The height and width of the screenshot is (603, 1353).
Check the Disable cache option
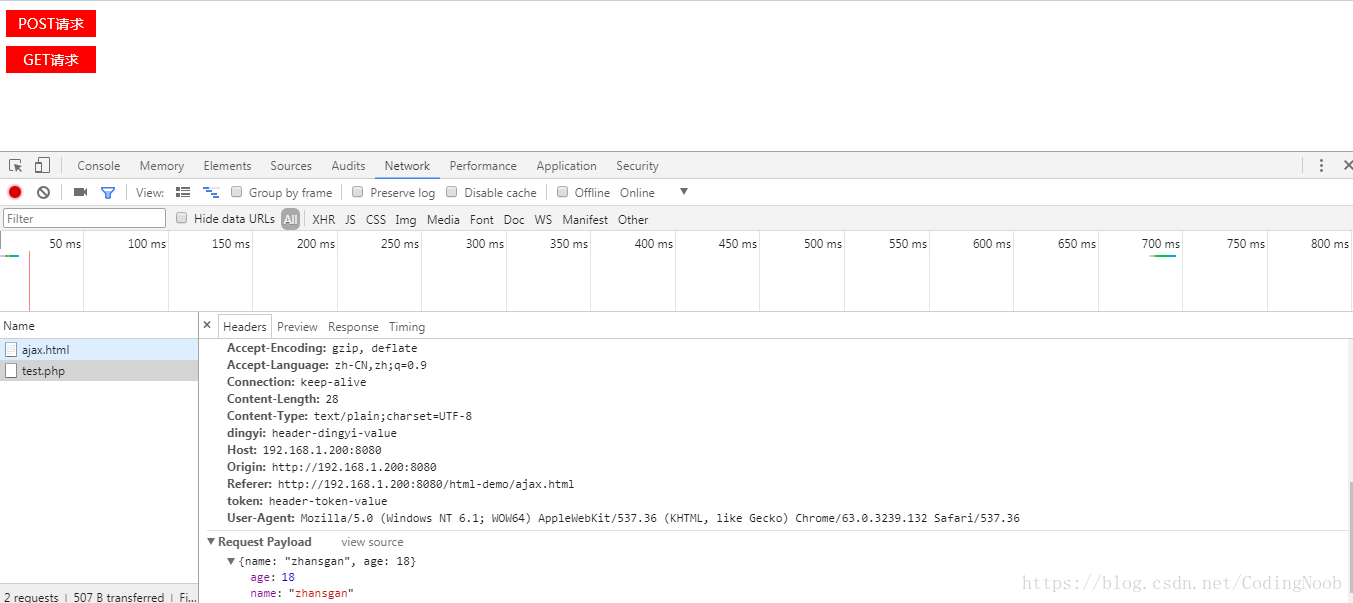(452, 192)
